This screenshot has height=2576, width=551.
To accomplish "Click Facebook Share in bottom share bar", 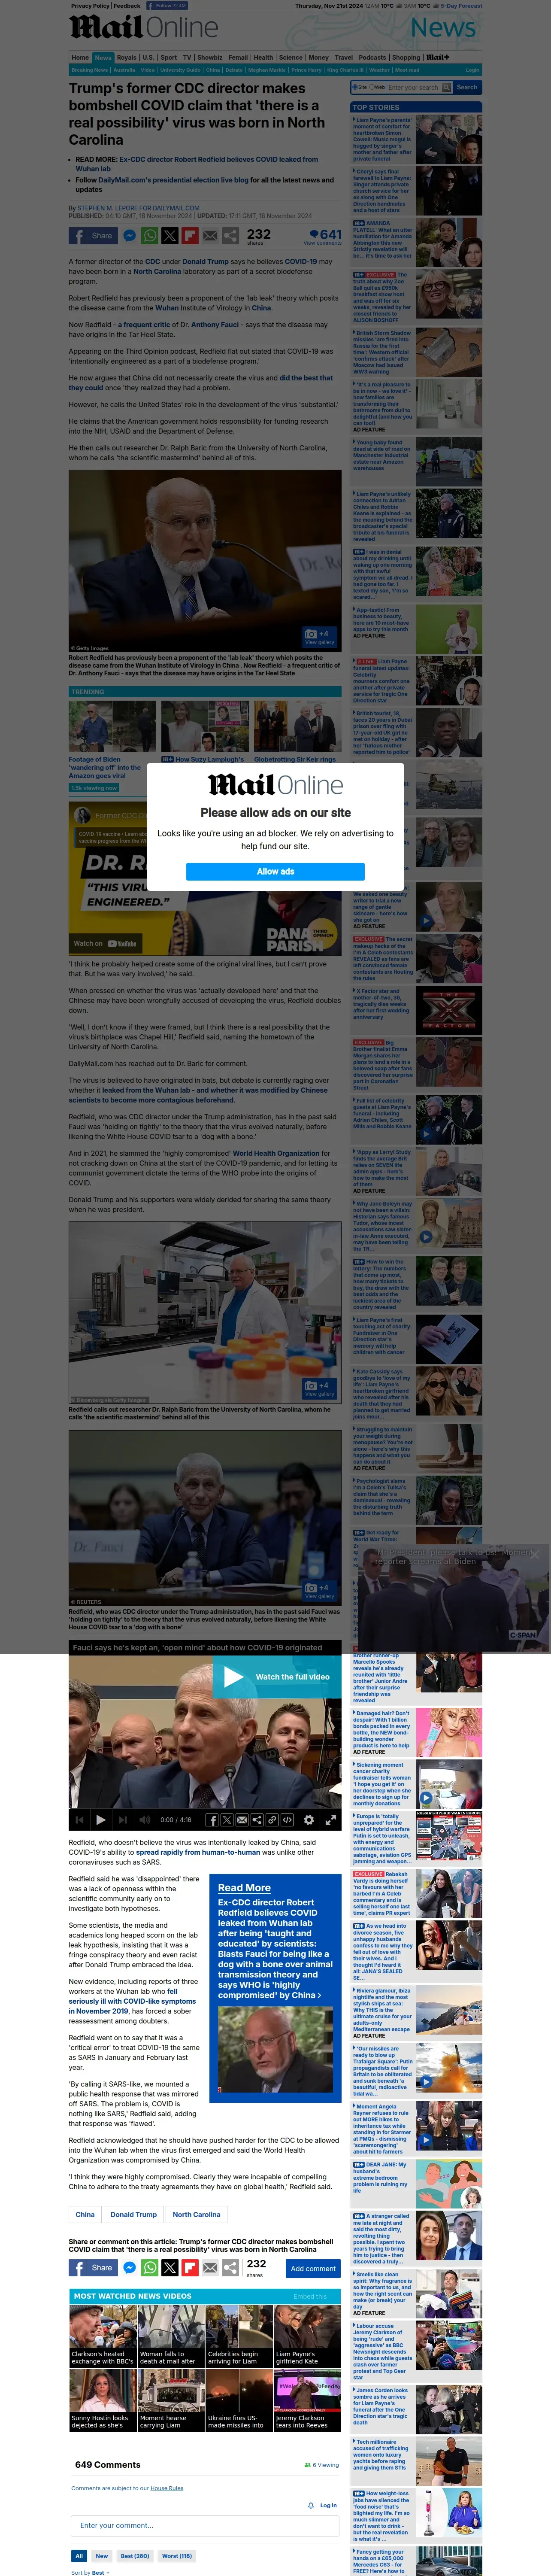I will (x=93, y=2268).
